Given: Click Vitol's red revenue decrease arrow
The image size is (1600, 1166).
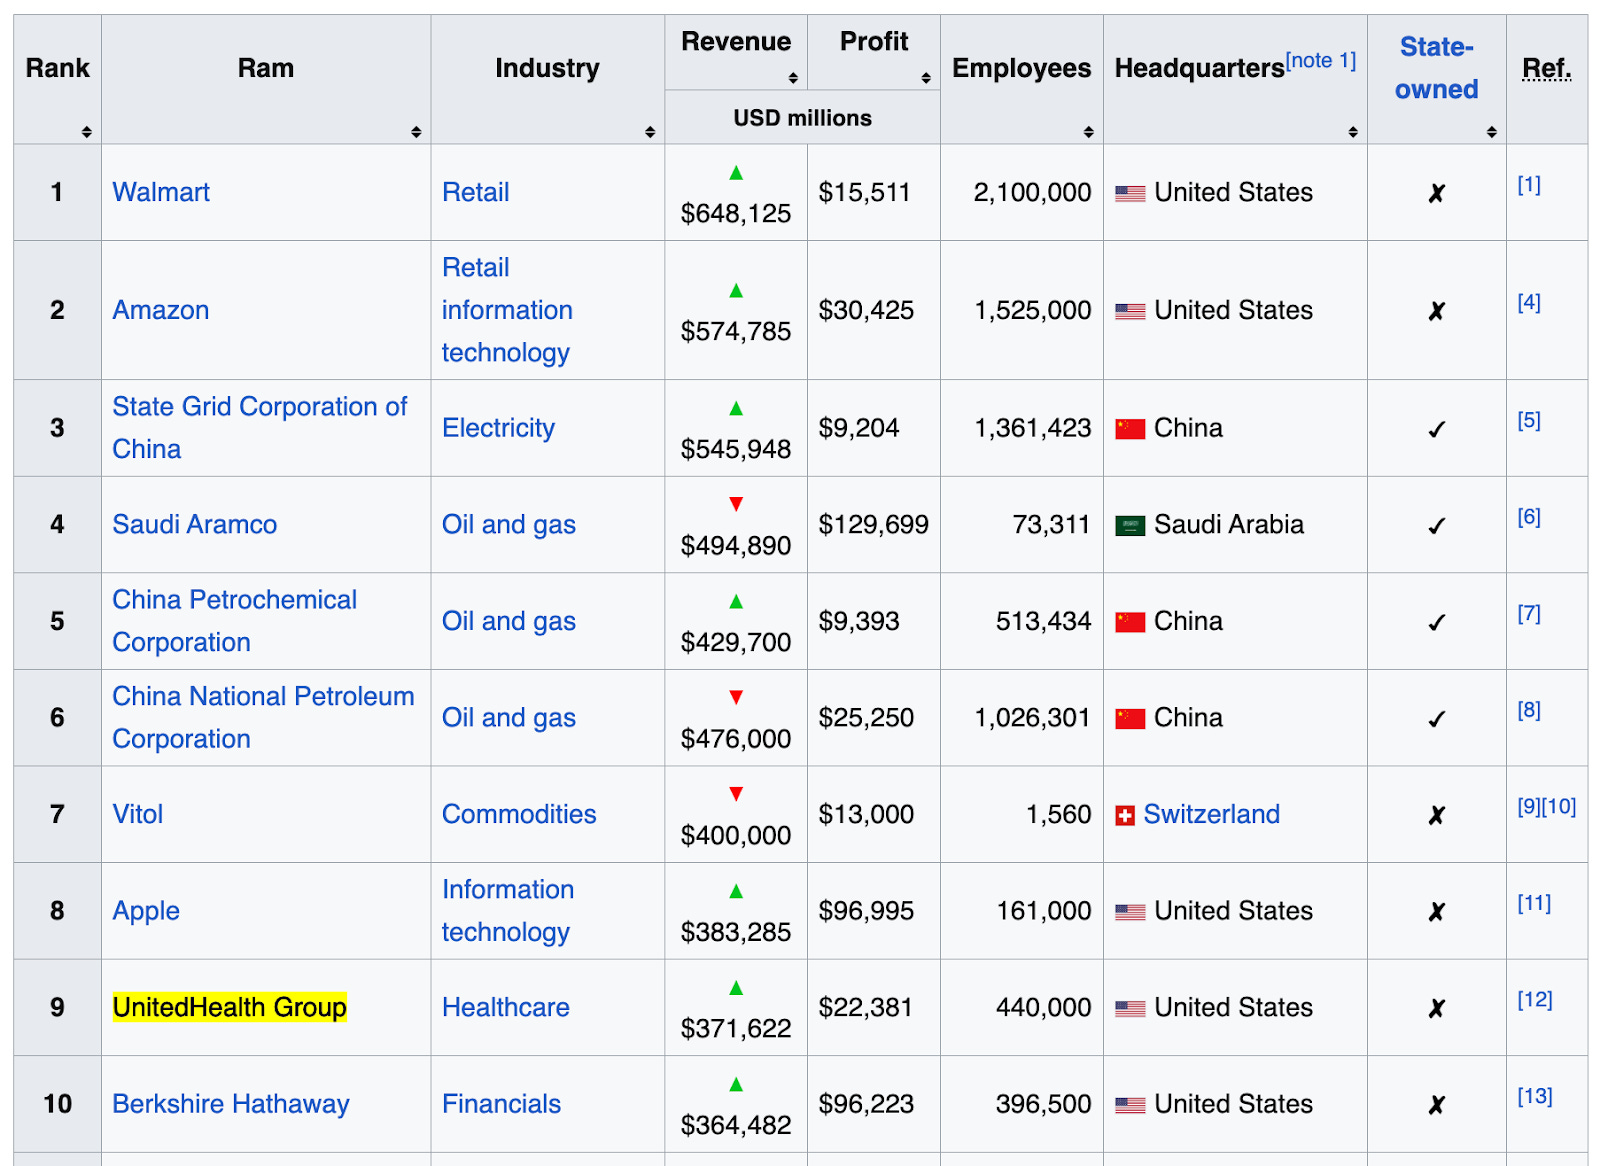Looking at the screenshot, I should (736, 794).
